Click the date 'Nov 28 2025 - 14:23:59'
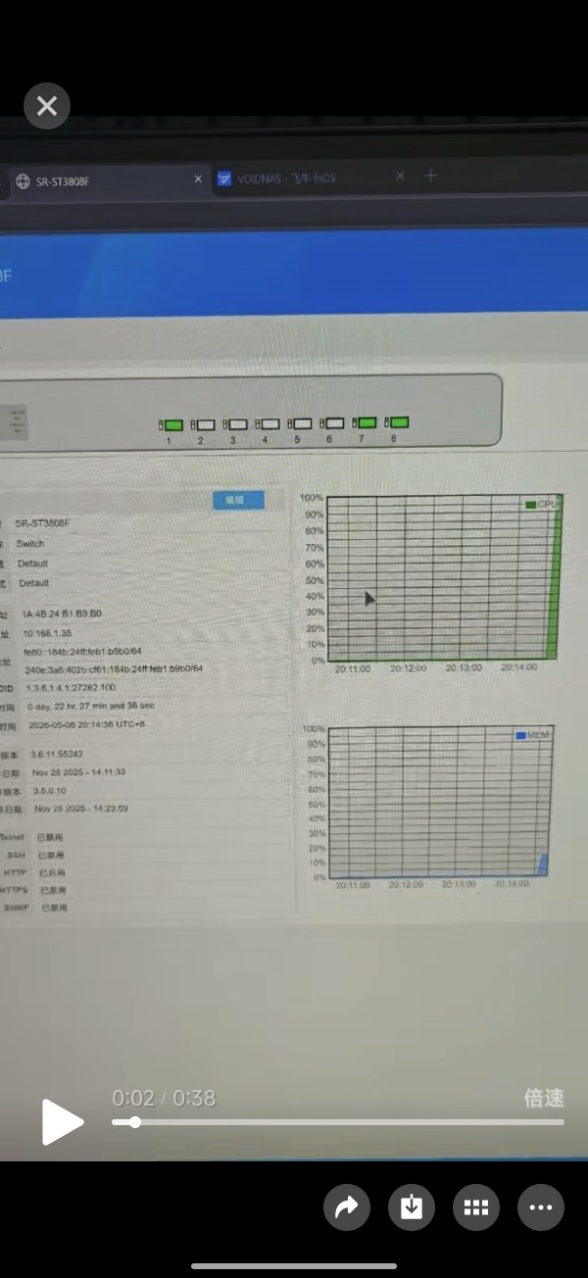This screenshot has width=588, height=1278. pyautogui.click(x=81, y=808)
